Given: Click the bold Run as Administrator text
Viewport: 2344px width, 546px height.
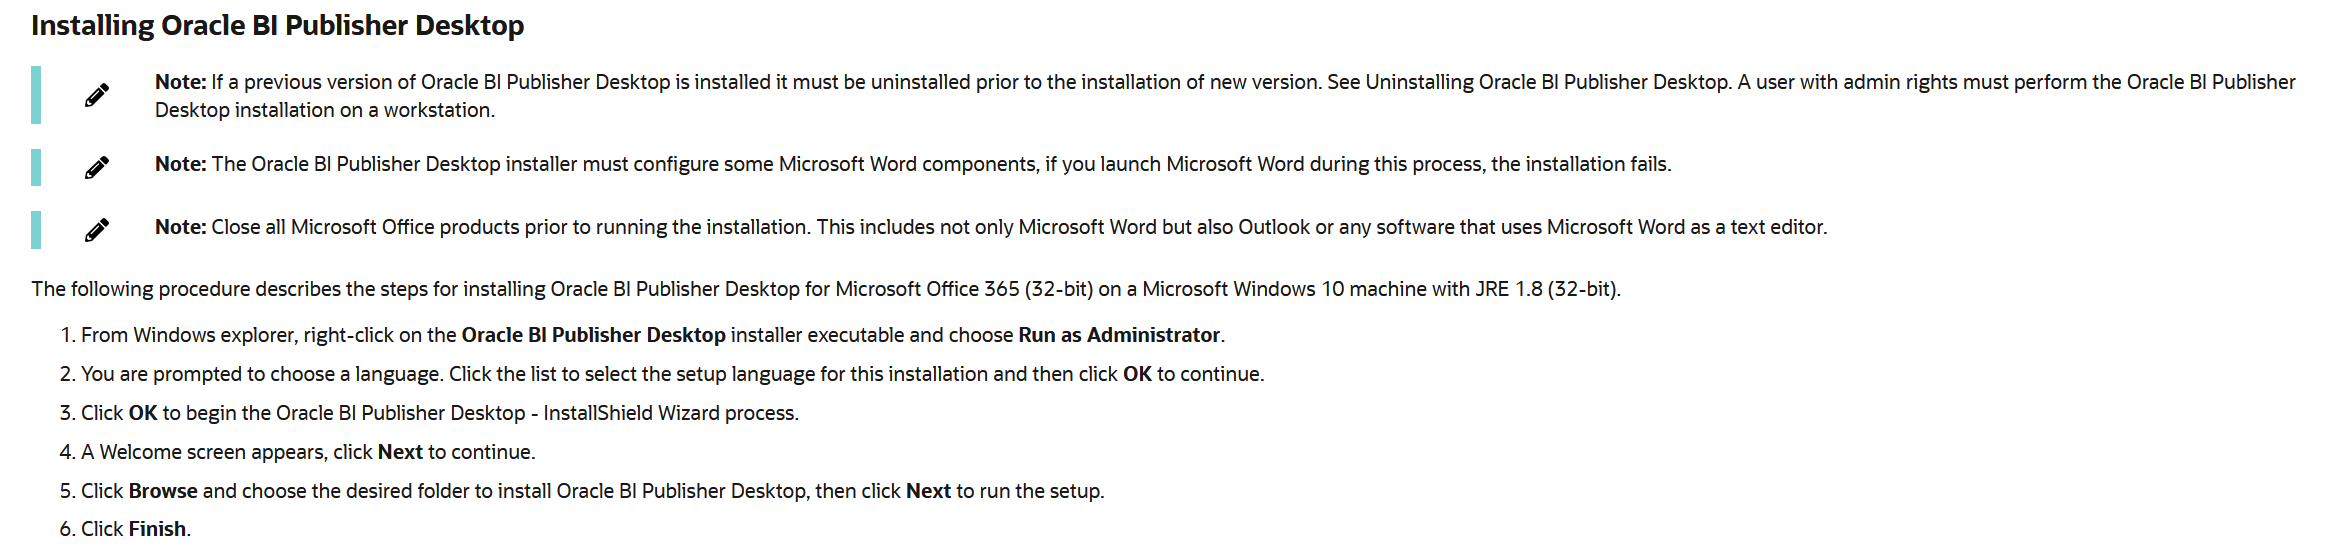Looking at the screenshot, I should click(x=1119, y=335).
